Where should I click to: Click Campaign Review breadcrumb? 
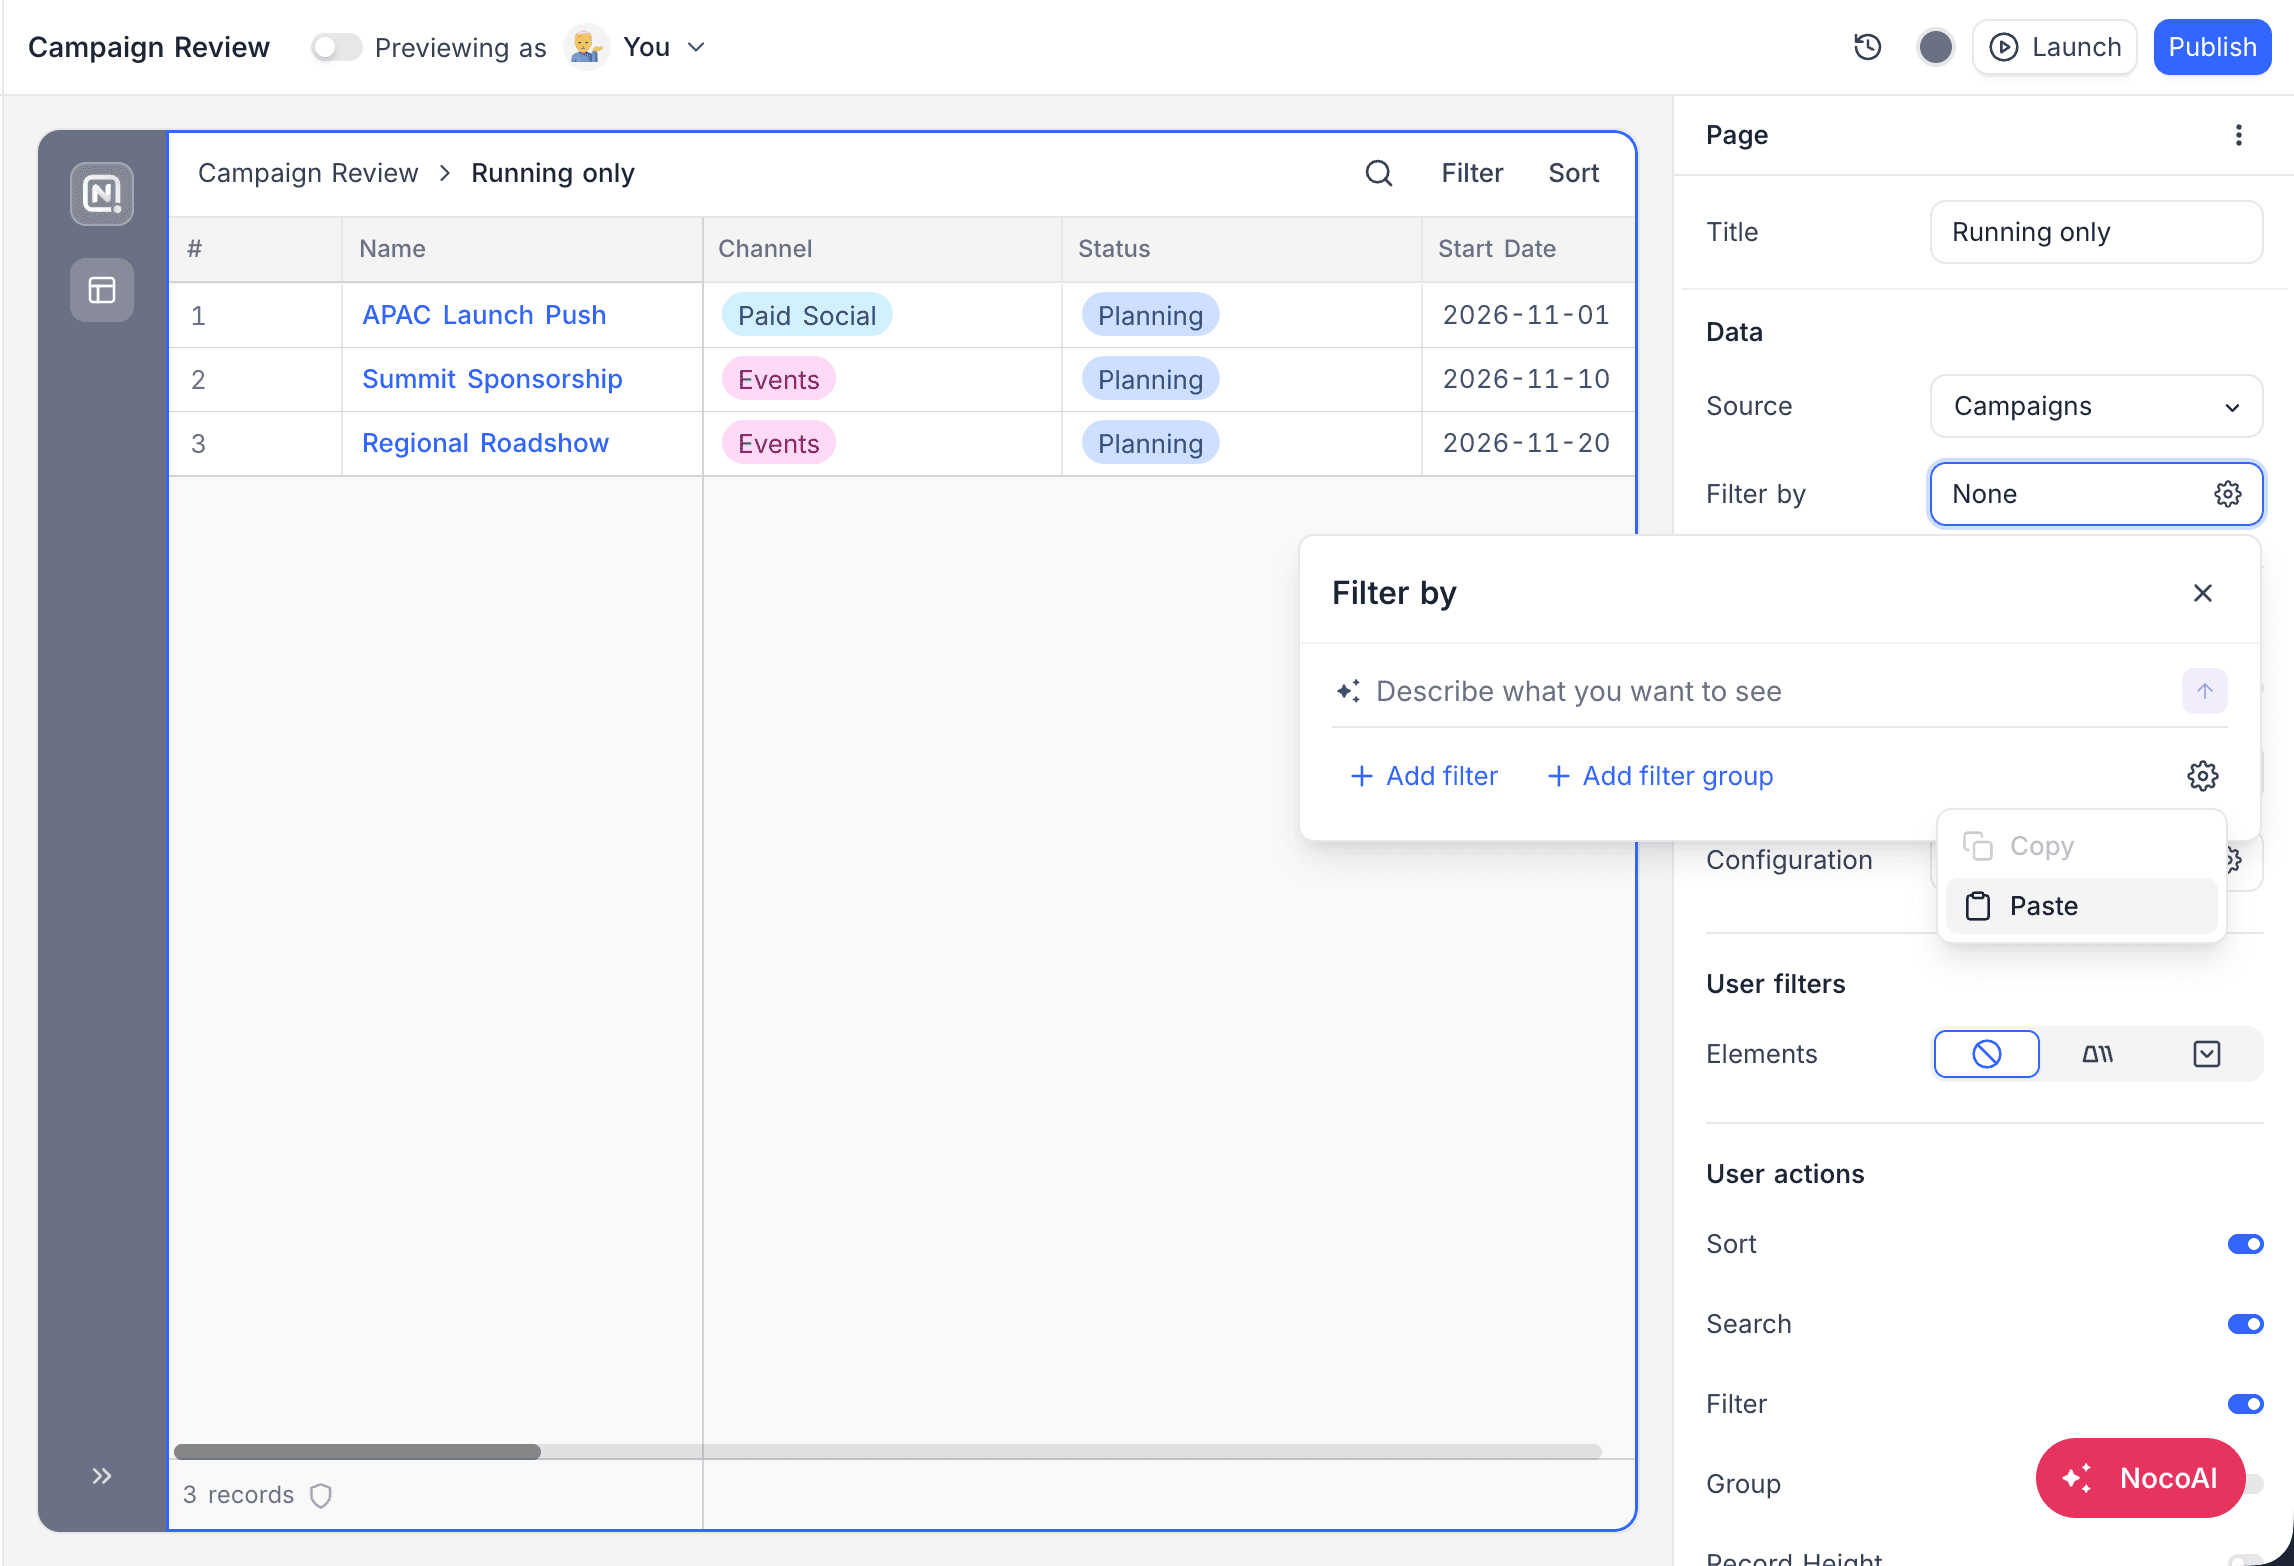(308, 173)
